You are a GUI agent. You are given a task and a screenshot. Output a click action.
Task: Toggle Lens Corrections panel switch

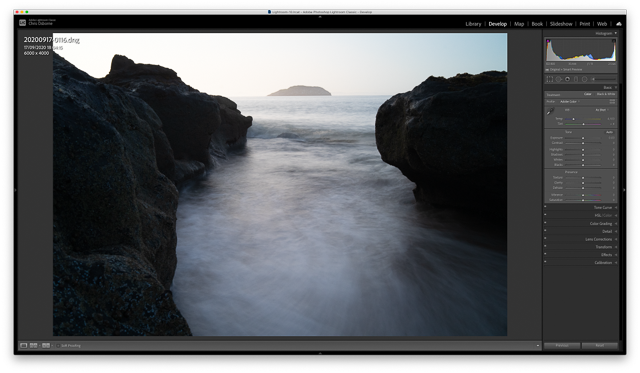[545, 238]
